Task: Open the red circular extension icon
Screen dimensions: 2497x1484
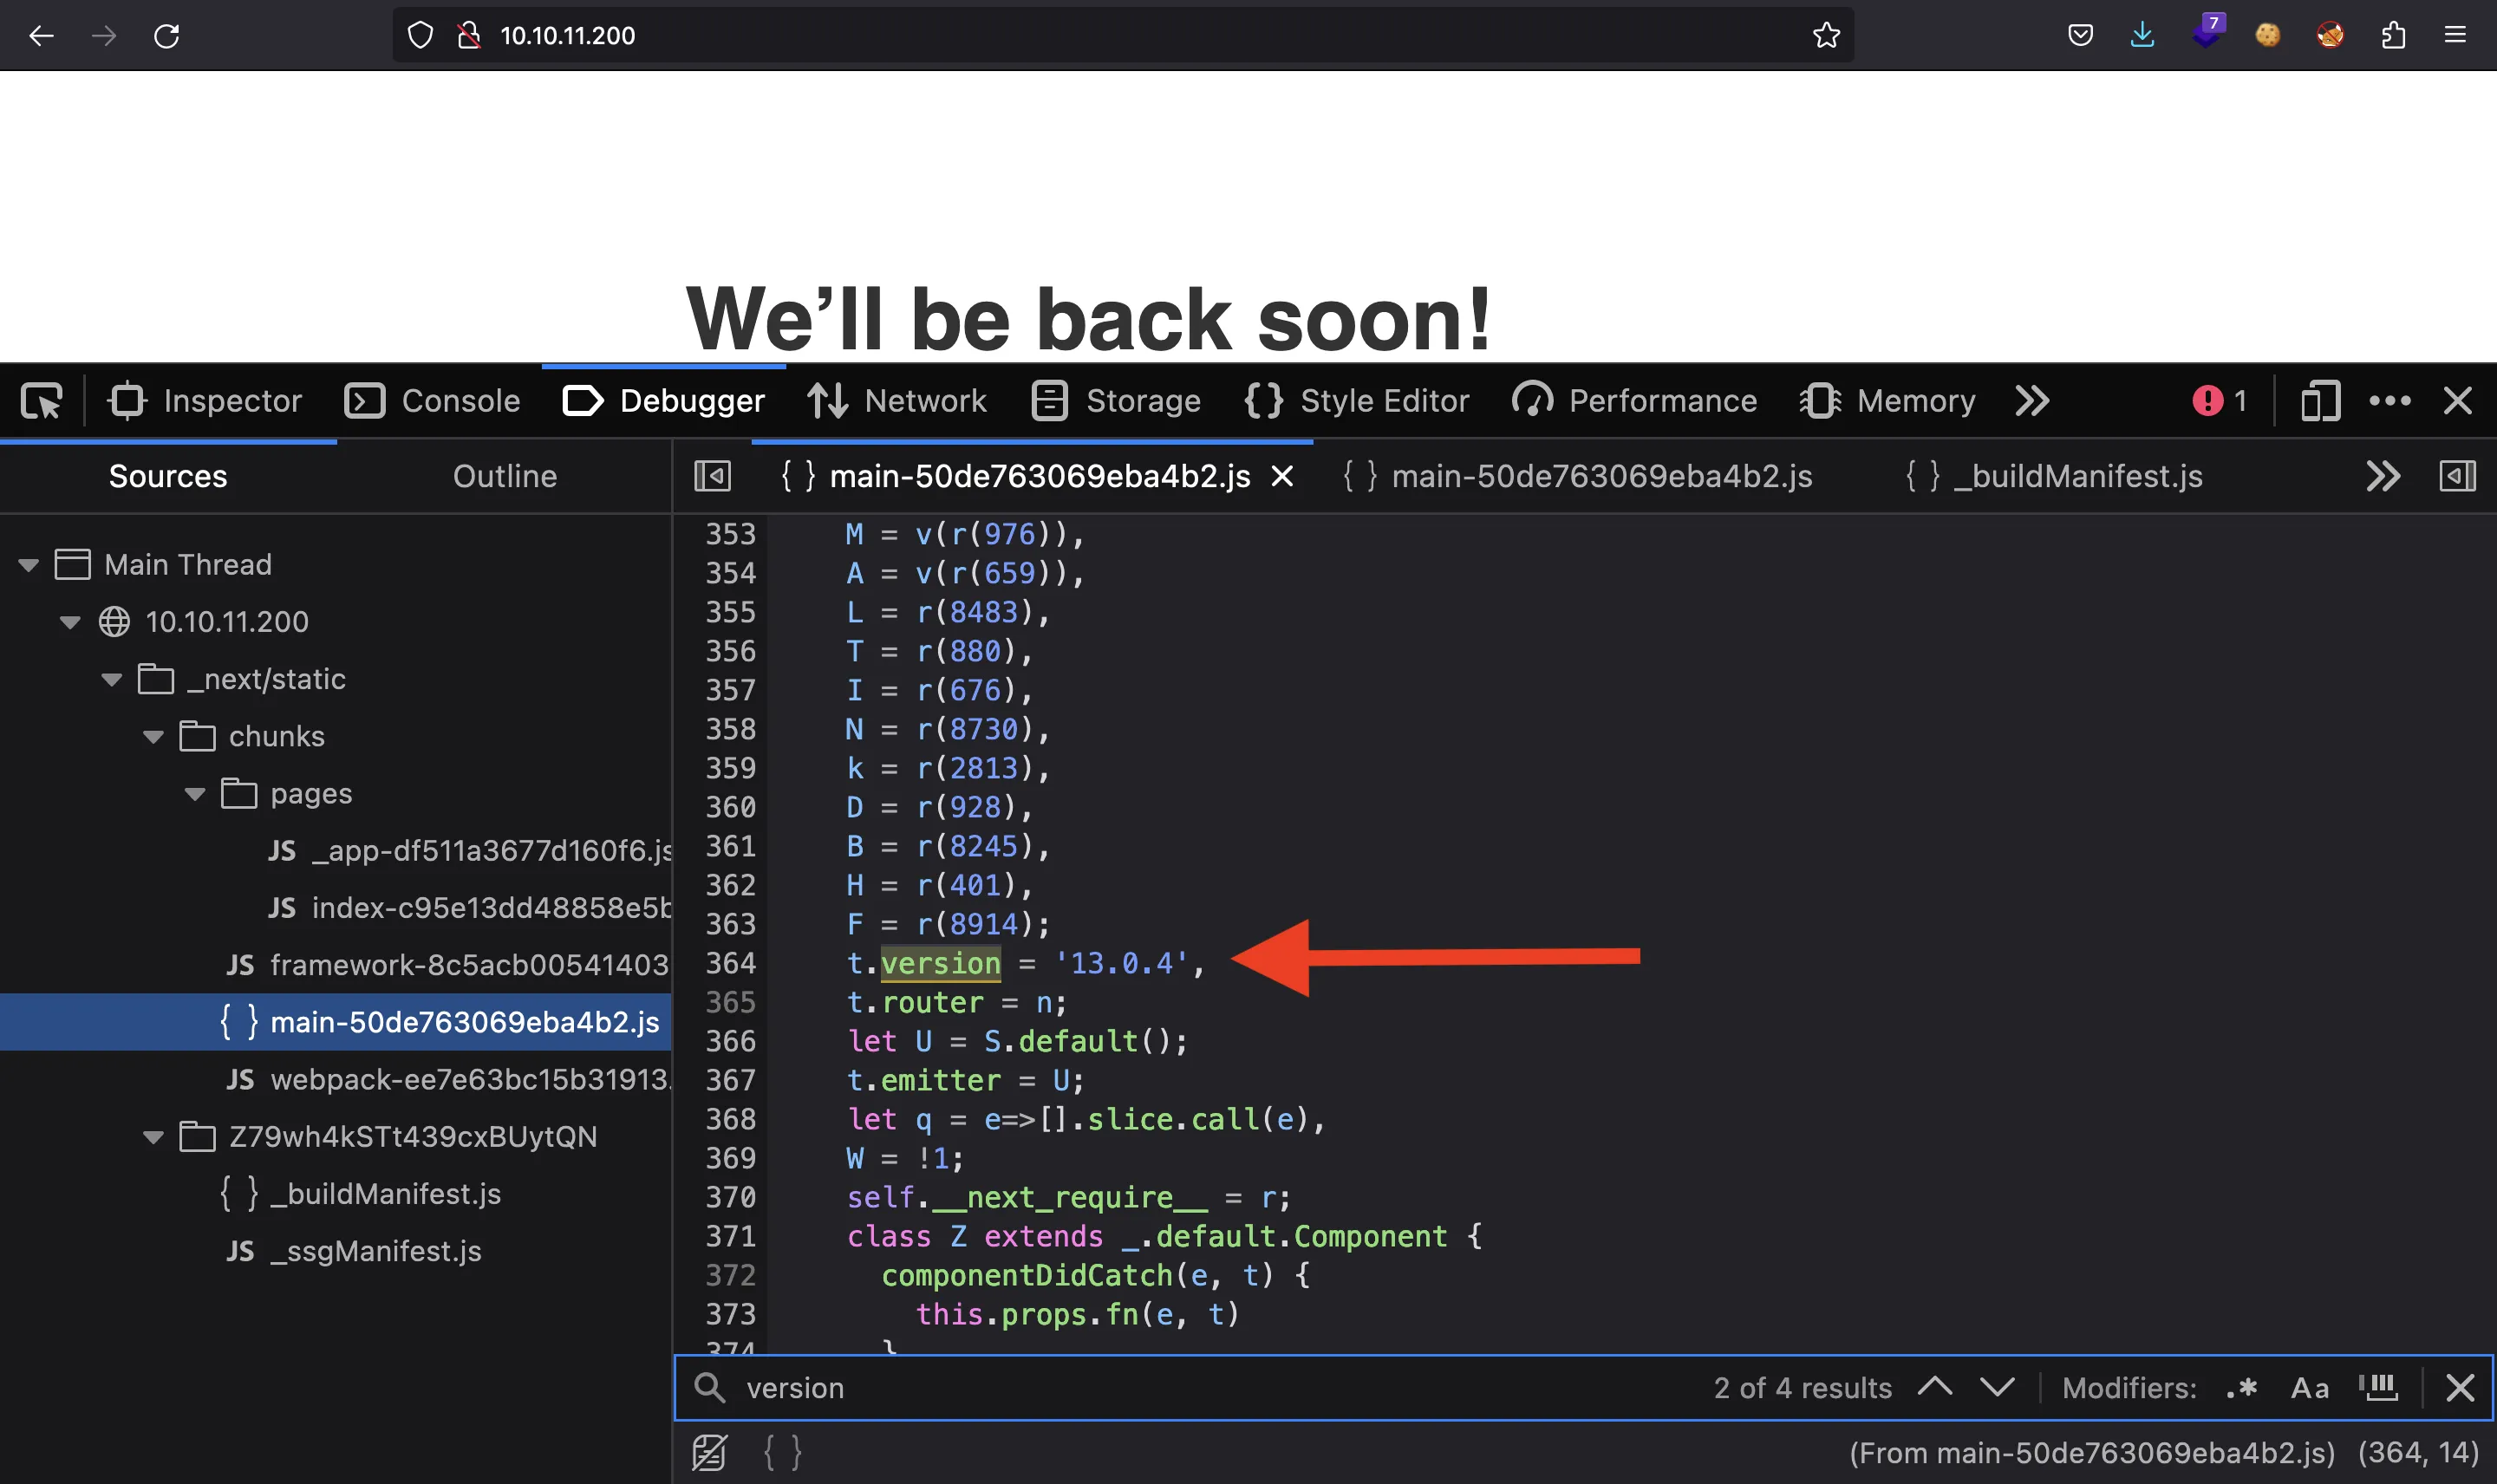Action: click(2330, 36)
